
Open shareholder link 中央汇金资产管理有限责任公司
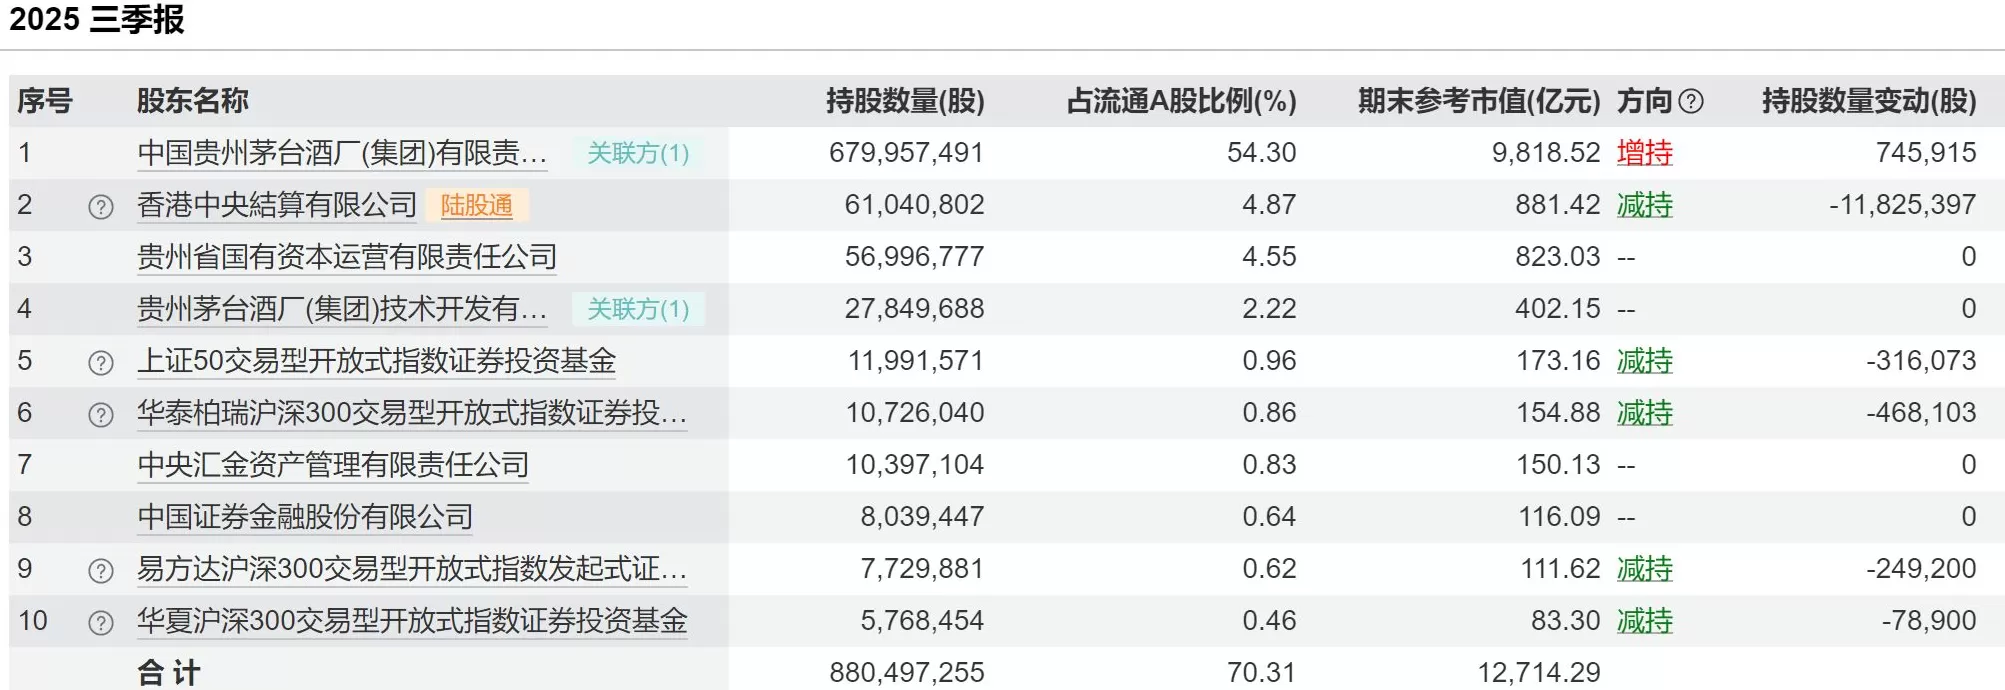(x=330, y=464)
